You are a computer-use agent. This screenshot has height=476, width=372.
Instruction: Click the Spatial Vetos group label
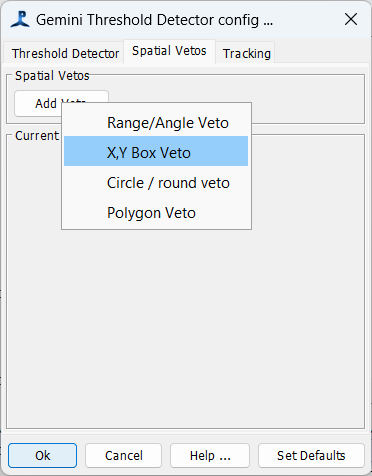click(x=52, y=76)
